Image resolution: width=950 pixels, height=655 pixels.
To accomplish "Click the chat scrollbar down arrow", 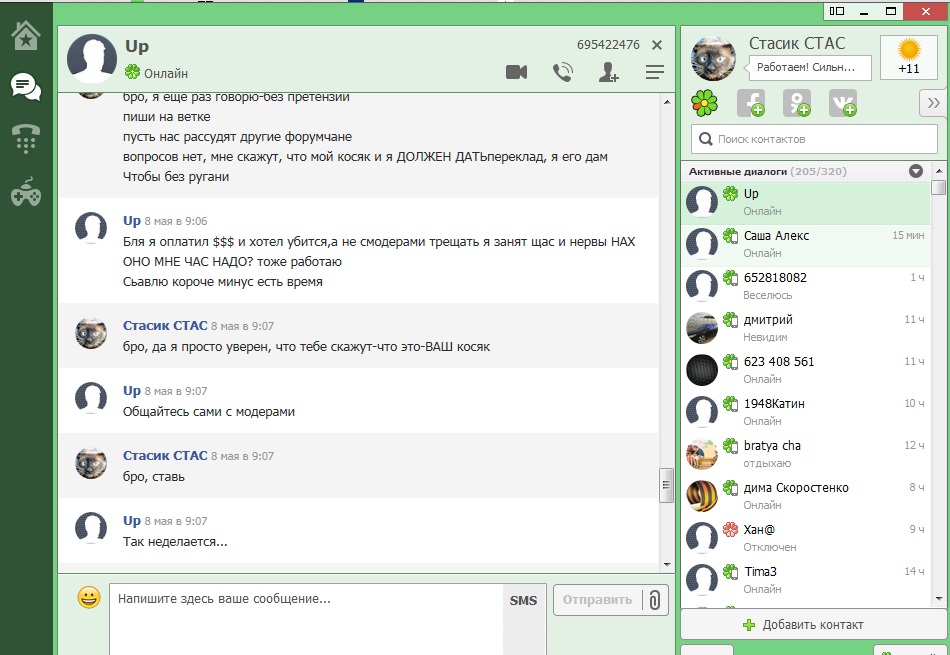I will (666, 565).
